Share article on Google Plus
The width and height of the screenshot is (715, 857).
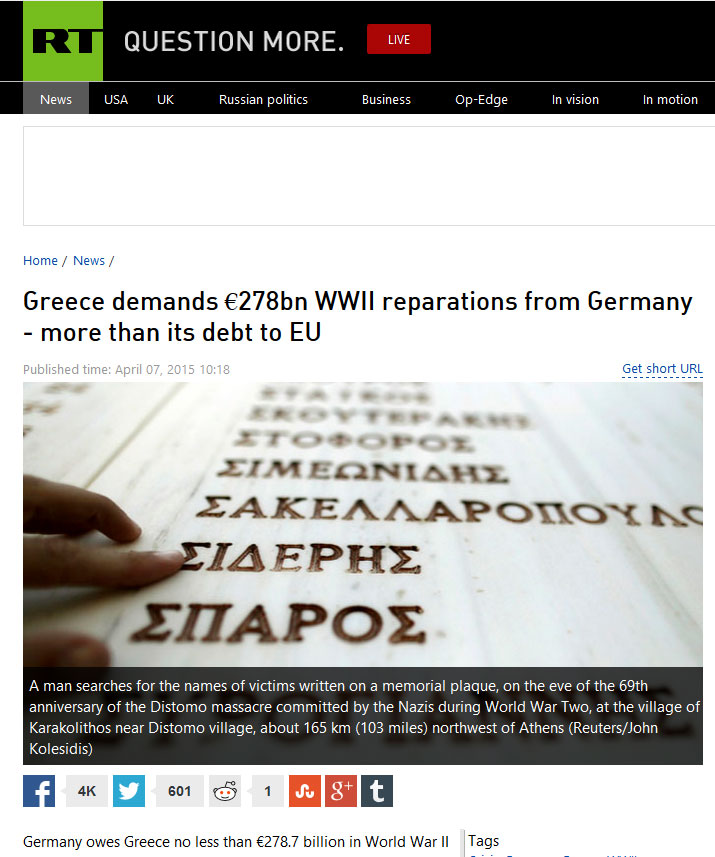pyautogui.click(x=341, y=791)
